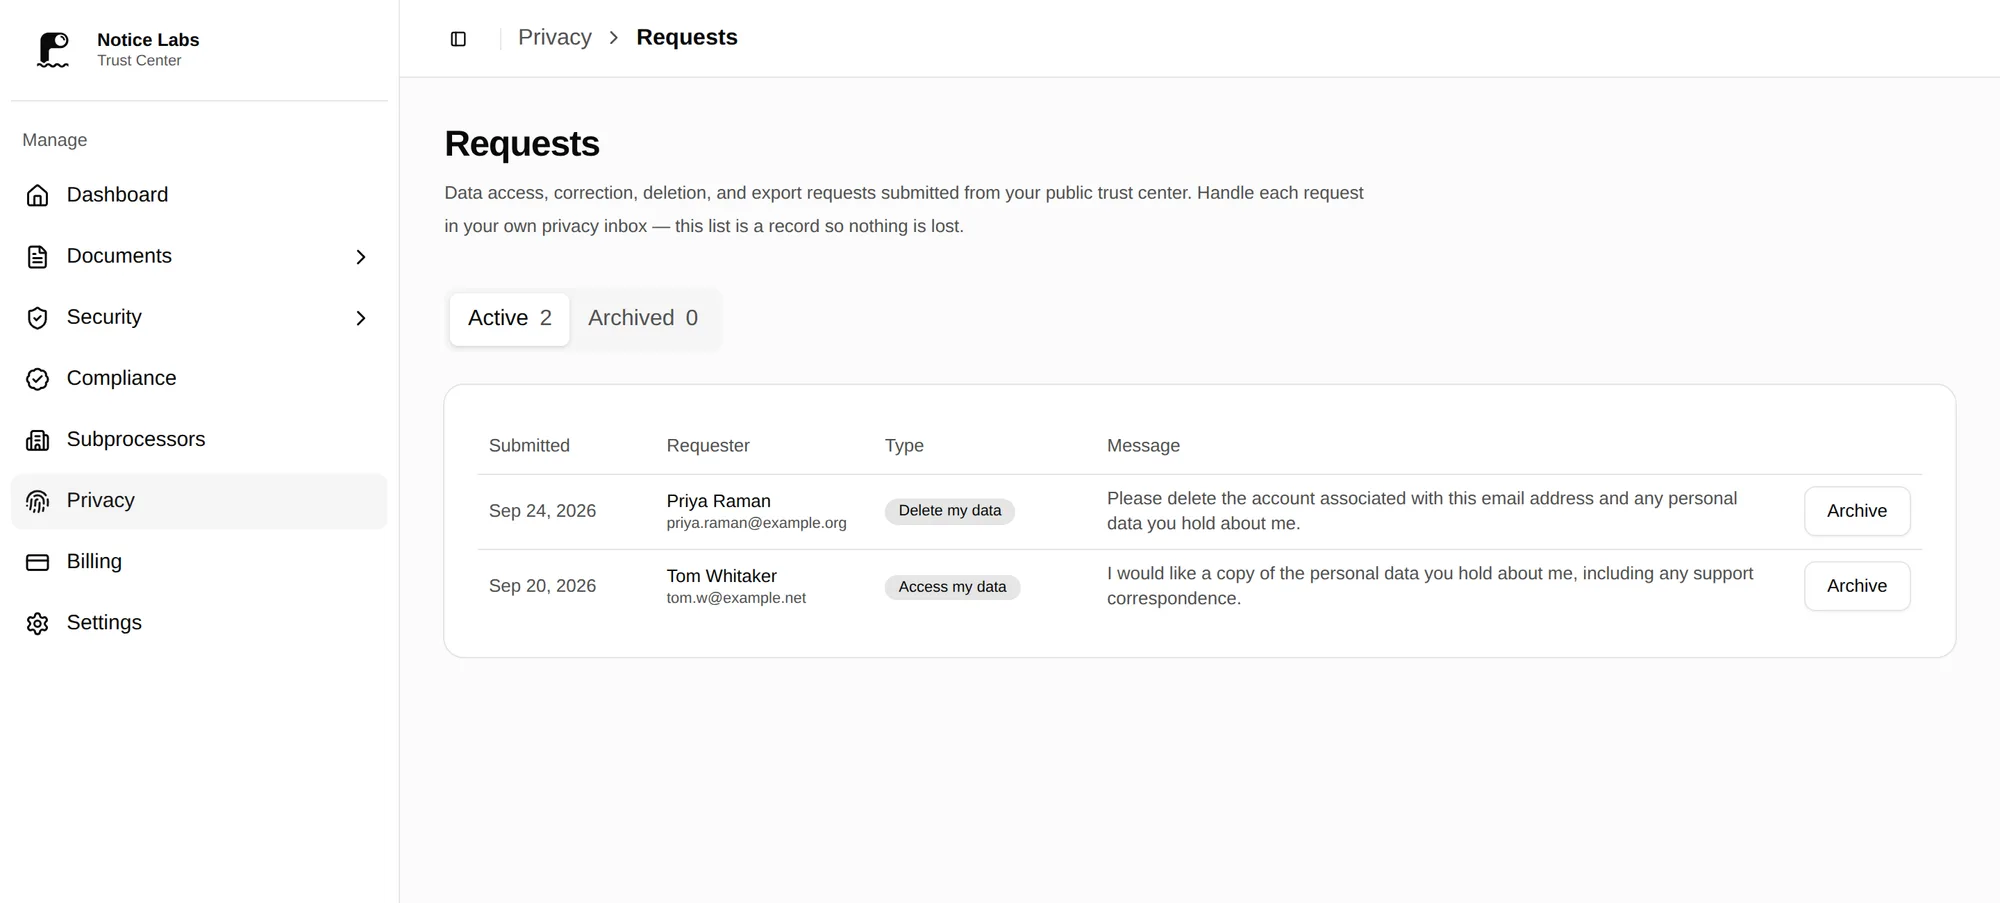Image resolution: width=2000 pixels, height=903 pixels.
Task: Expand the Documents submenu chevron
Action: [x=361, y=257]
